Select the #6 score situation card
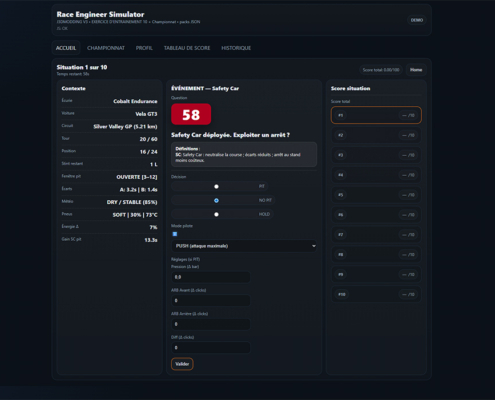The width and height of the screenshot is (495, 400). [376, 215]
